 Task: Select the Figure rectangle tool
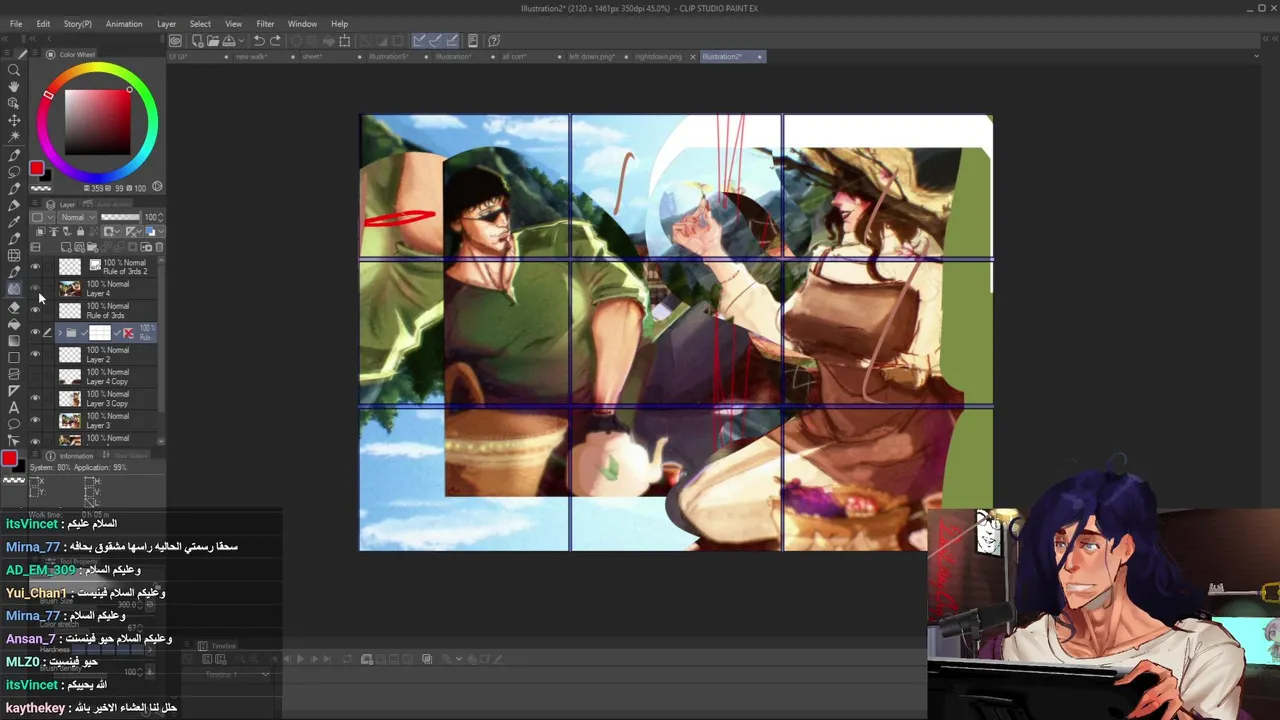point(14,357)
